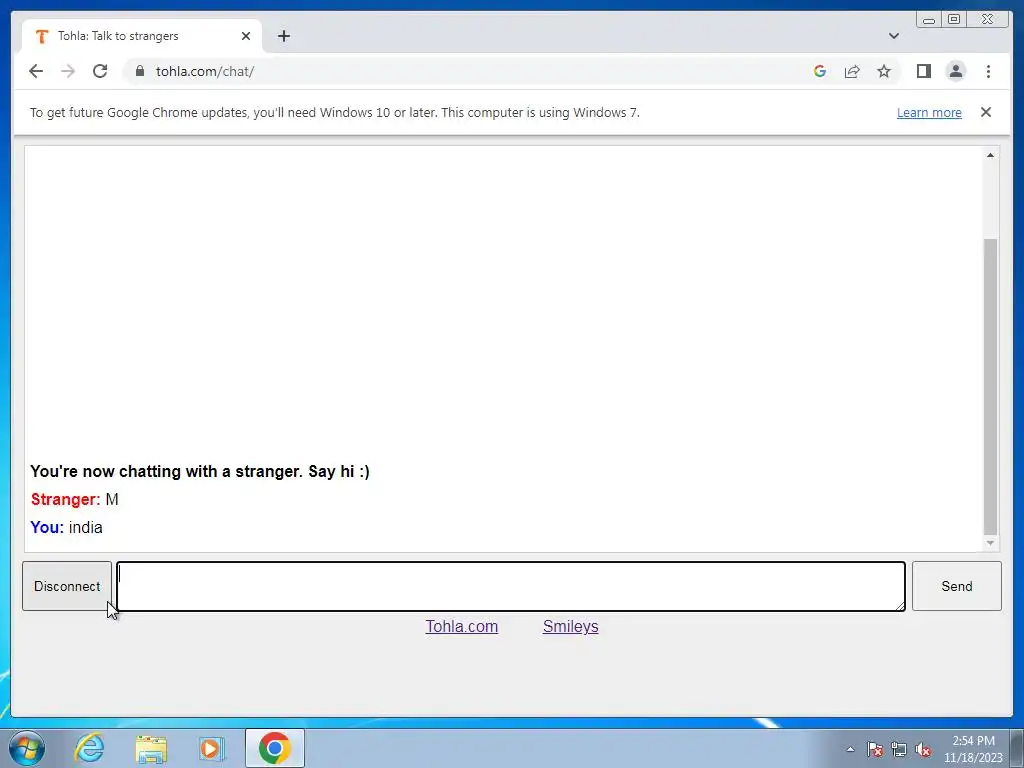1024x768 pixels.
Task: Toggle the Chrome side panel
Action: pos(923,71)
